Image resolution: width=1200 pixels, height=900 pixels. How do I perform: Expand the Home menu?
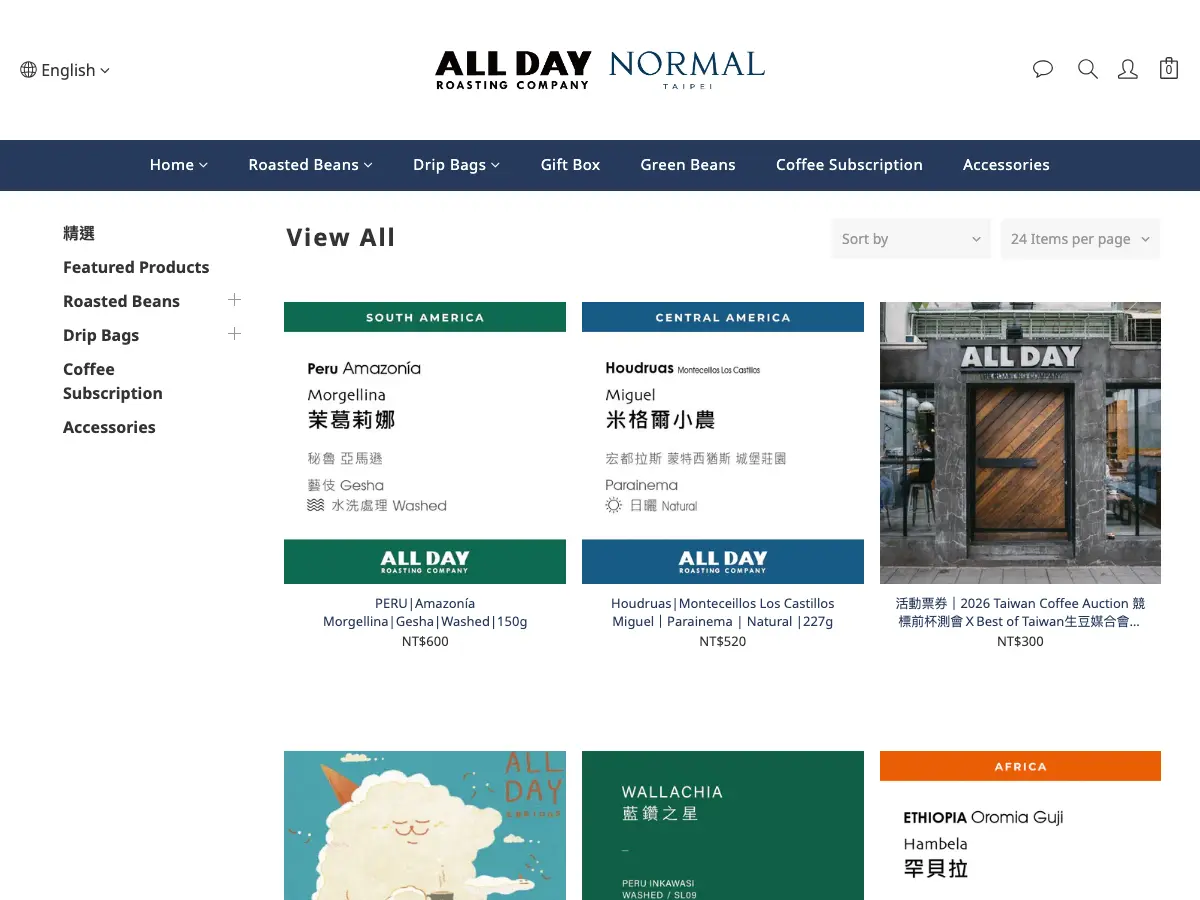point(179,165)
